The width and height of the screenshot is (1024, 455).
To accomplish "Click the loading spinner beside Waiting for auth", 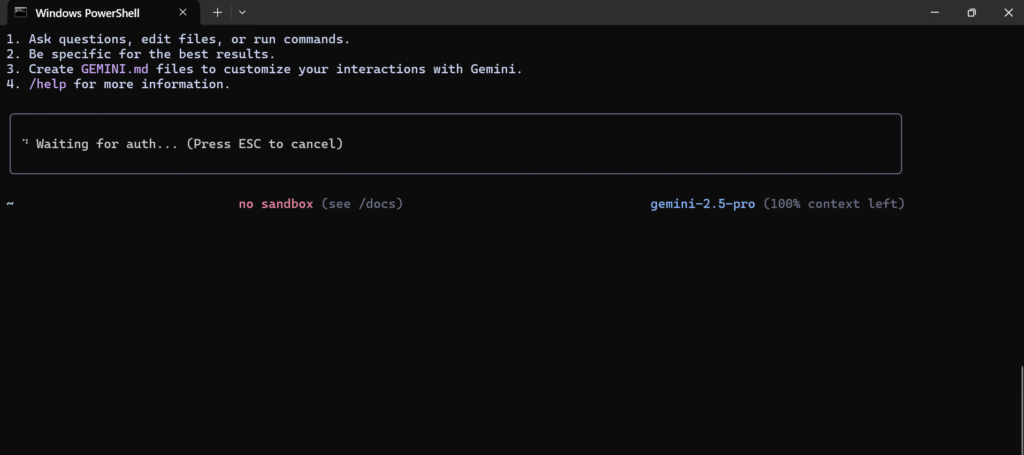I will [25, 142].
